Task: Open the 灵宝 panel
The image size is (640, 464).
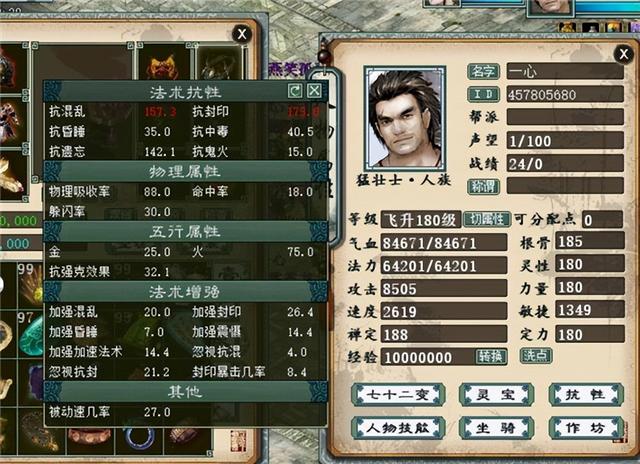Action: 496,395
